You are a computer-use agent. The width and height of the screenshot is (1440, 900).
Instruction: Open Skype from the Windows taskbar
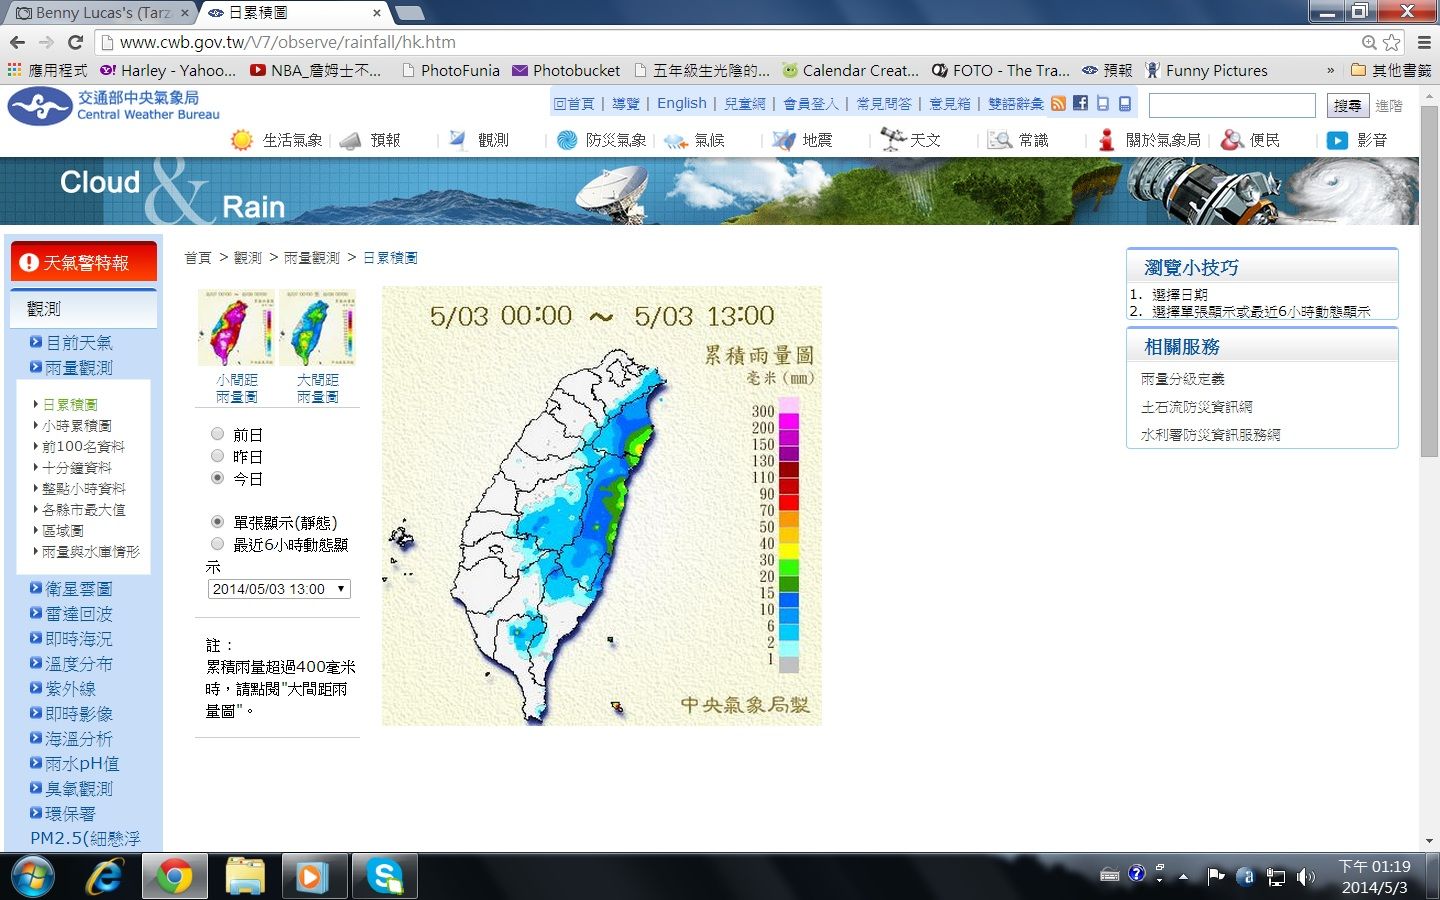(x=384, y=877)
